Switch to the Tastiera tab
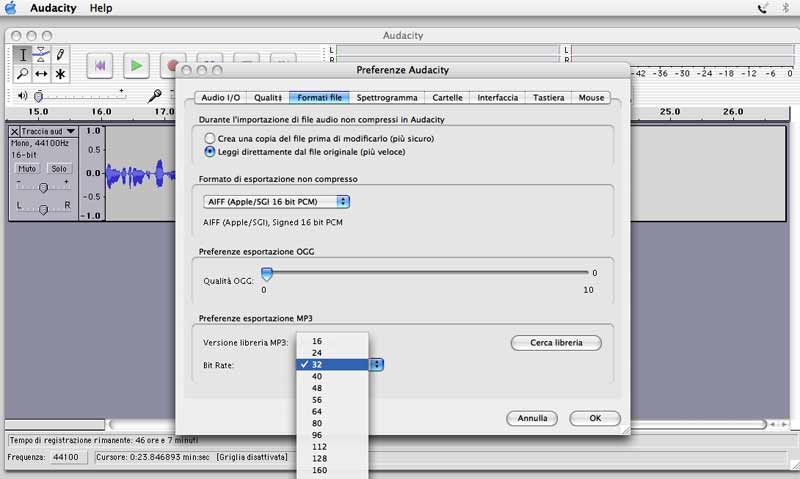Image resolution: width=800 pixels, height=479 pixels. click(548, 97)
